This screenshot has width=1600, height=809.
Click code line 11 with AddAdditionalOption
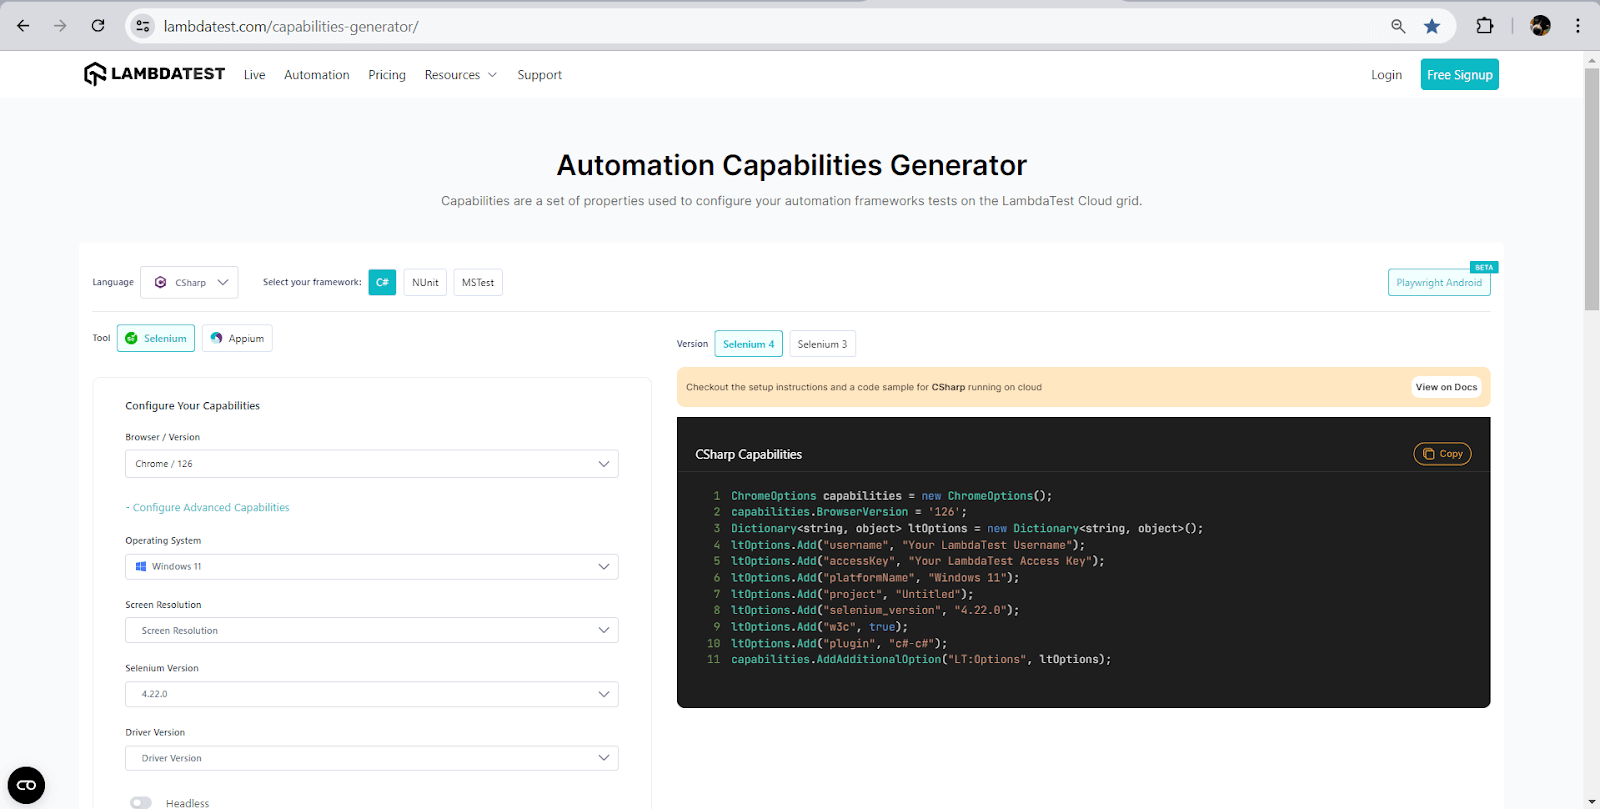pos(920,660)
